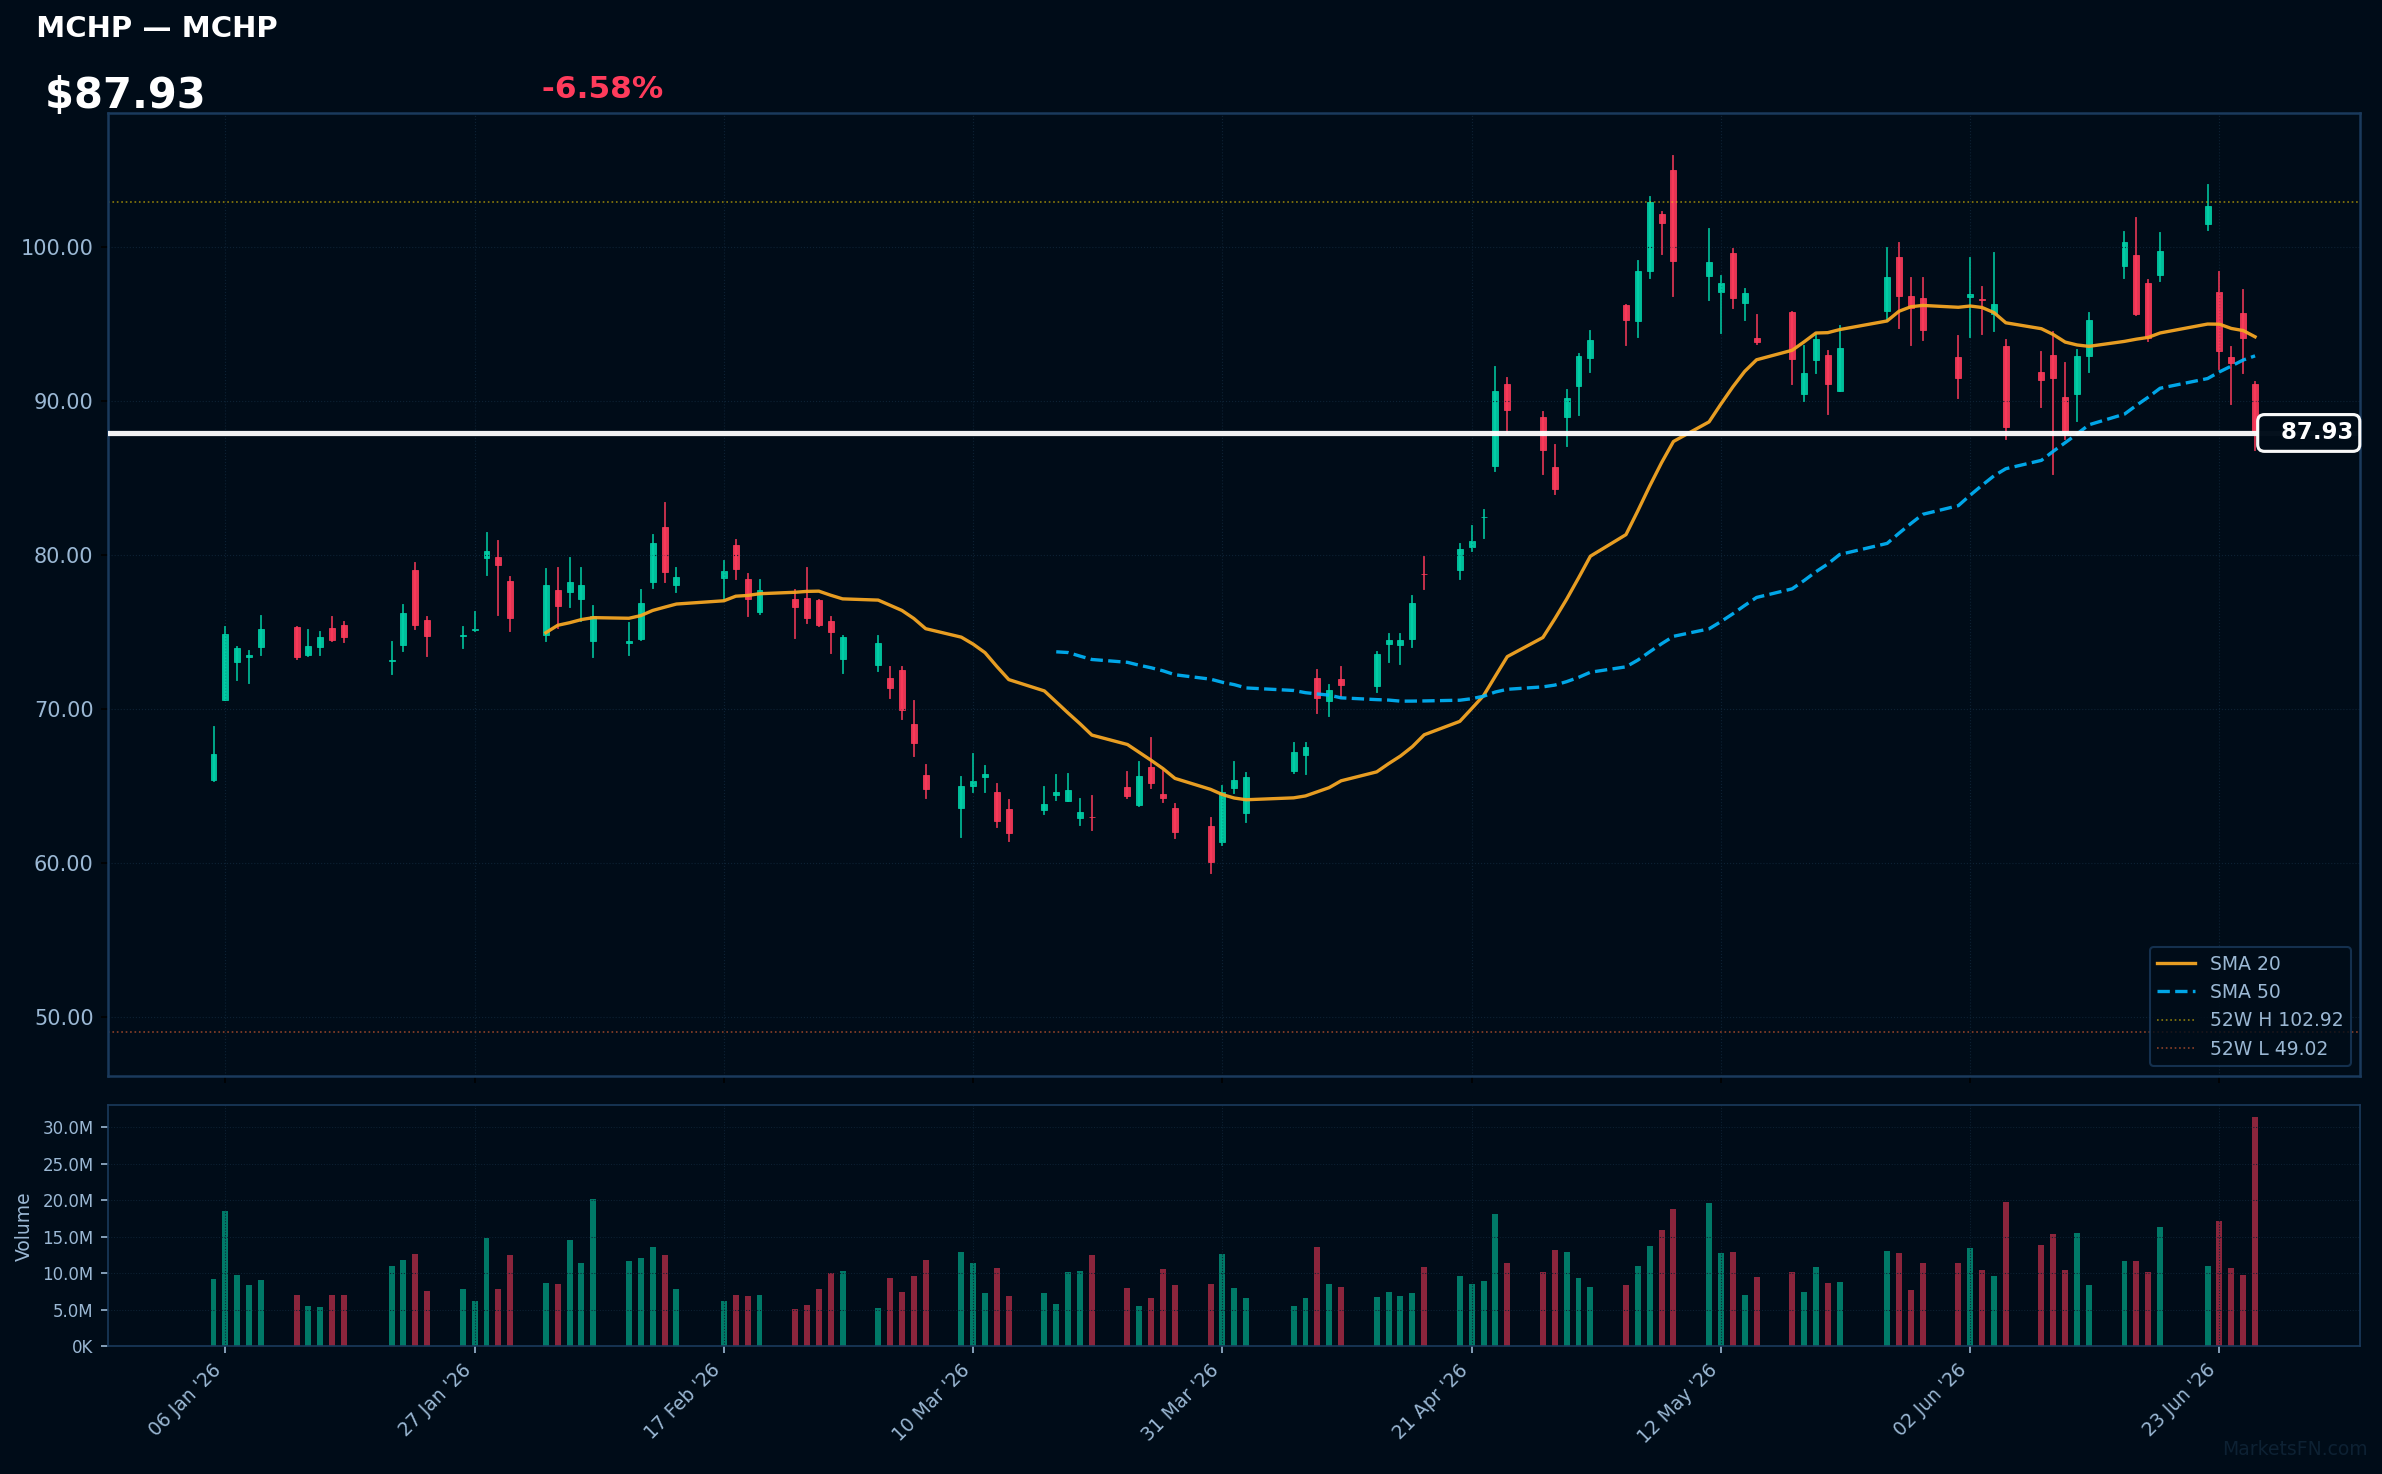The width and height of the screenshot is (2382, 1474).
Task: Click the 70.00 price axis label
Action: click(63, 709)
